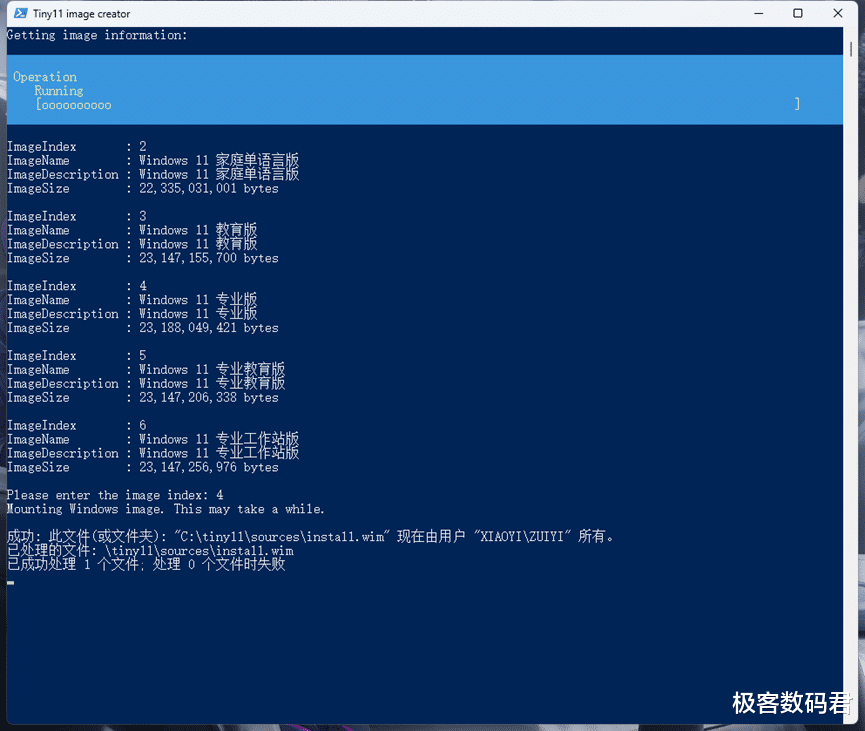Image resolution: width=865 pixels, height=731 pixels.
Task: Click the '已处理的文件' line
Action: [x=150, y=551]
